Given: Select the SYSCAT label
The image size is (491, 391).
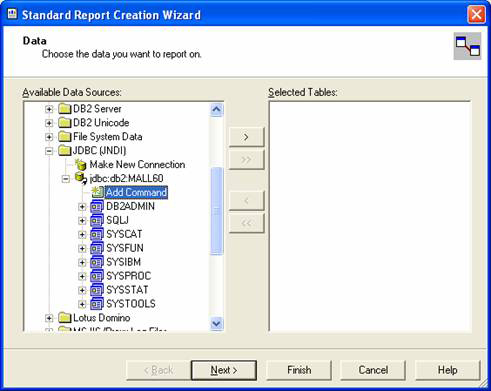Looking at the screenshot, I should 124,234.
